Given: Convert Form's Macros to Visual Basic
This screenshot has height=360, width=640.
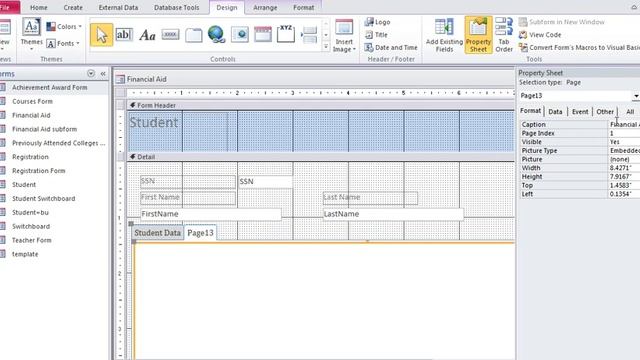Looking at the screenshot, I should [579, 47].
